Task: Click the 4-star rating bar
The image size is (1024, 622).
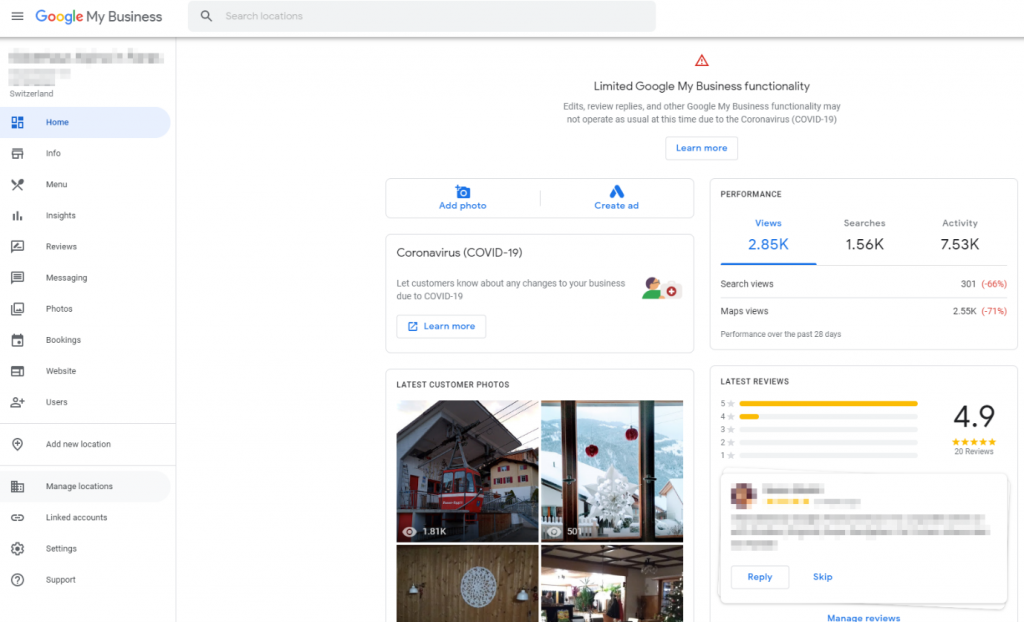Action: [x=828, y=417]
